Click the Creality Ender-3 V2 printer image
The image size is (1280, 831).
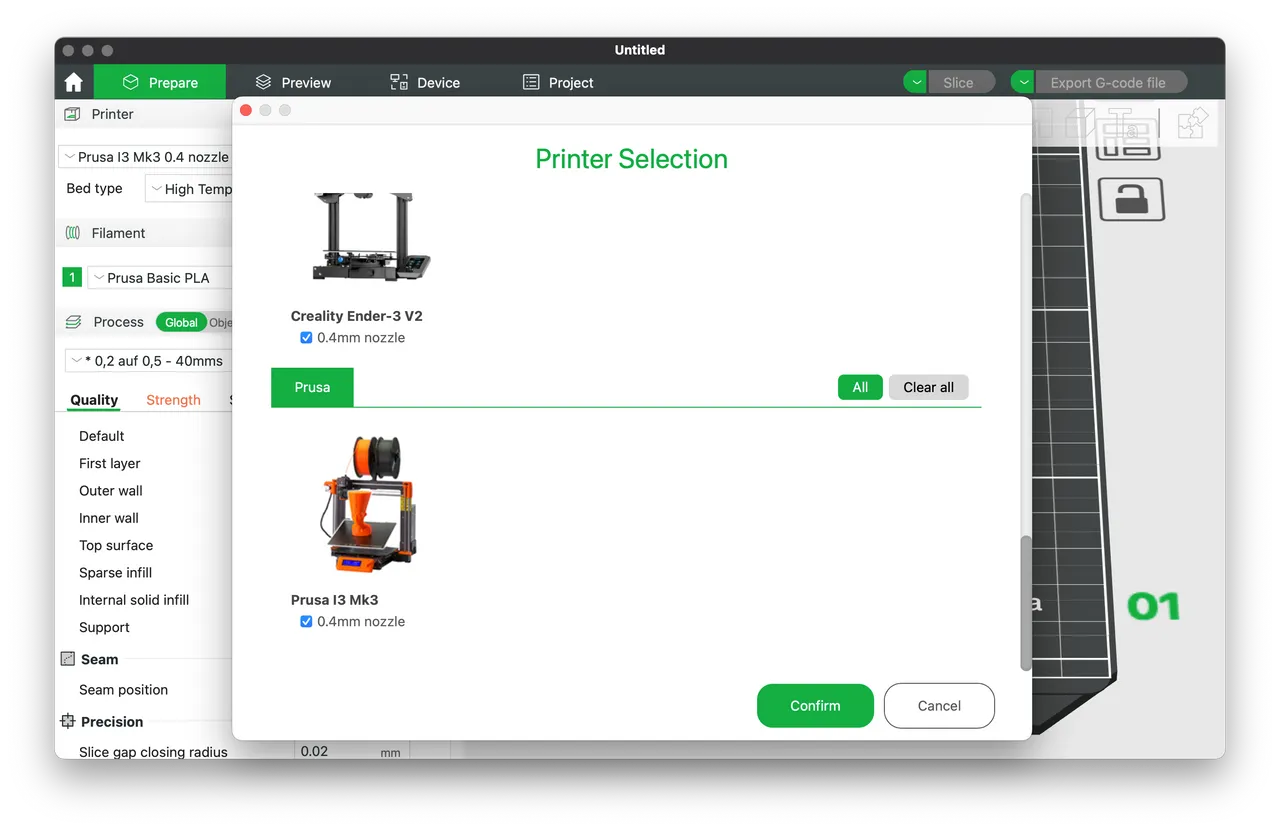pos(370,237)
